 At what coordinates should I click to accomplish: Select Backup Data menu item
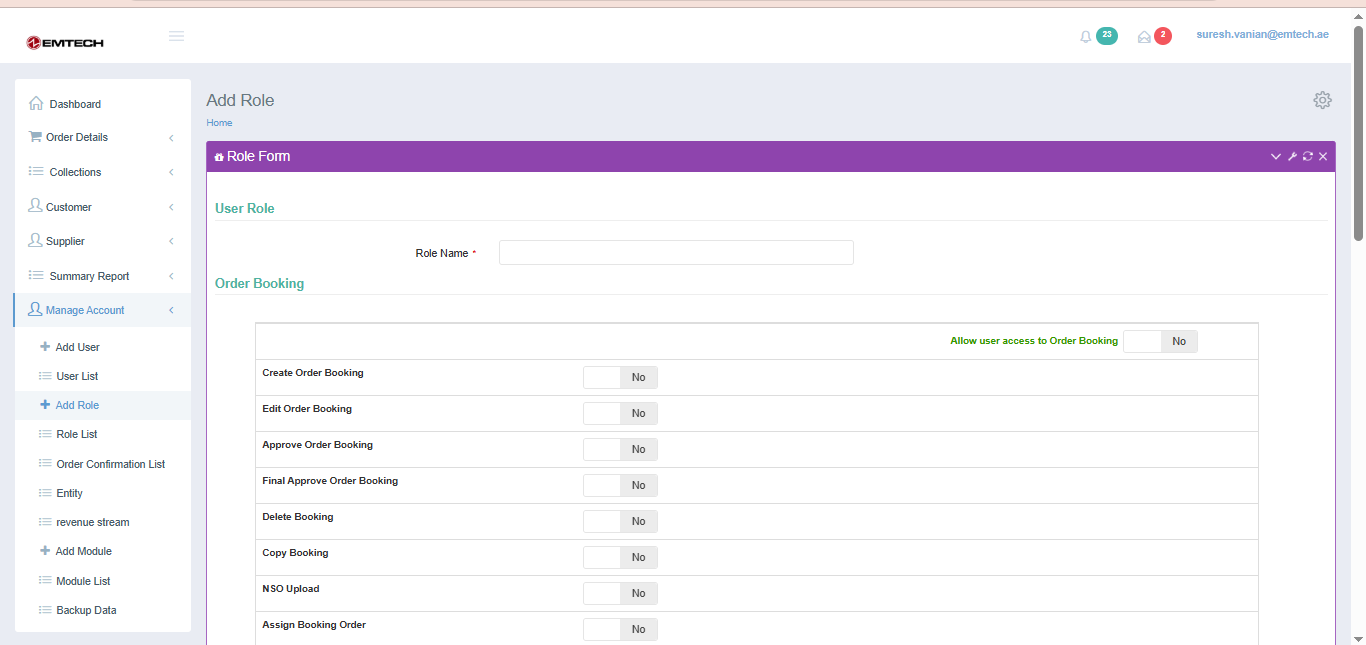(86, 611)
